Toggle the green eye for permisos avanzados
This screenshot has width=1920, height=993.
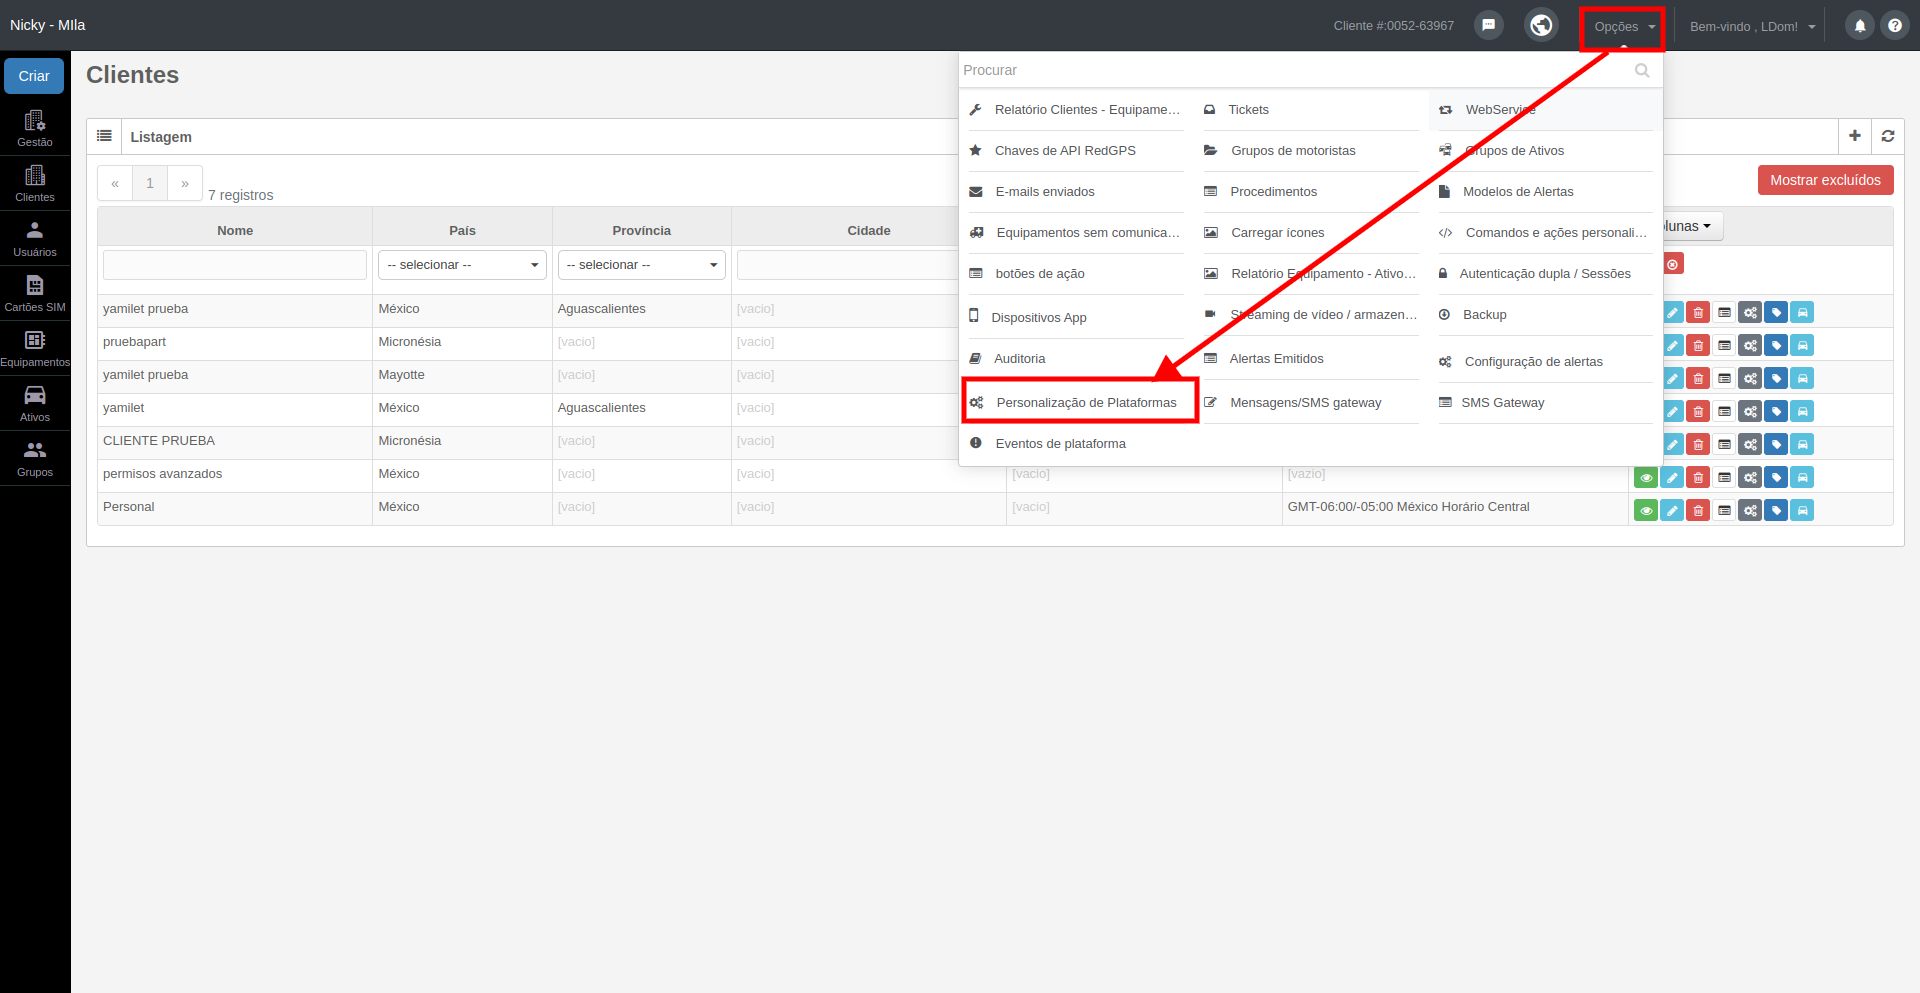pos(1646,477)
